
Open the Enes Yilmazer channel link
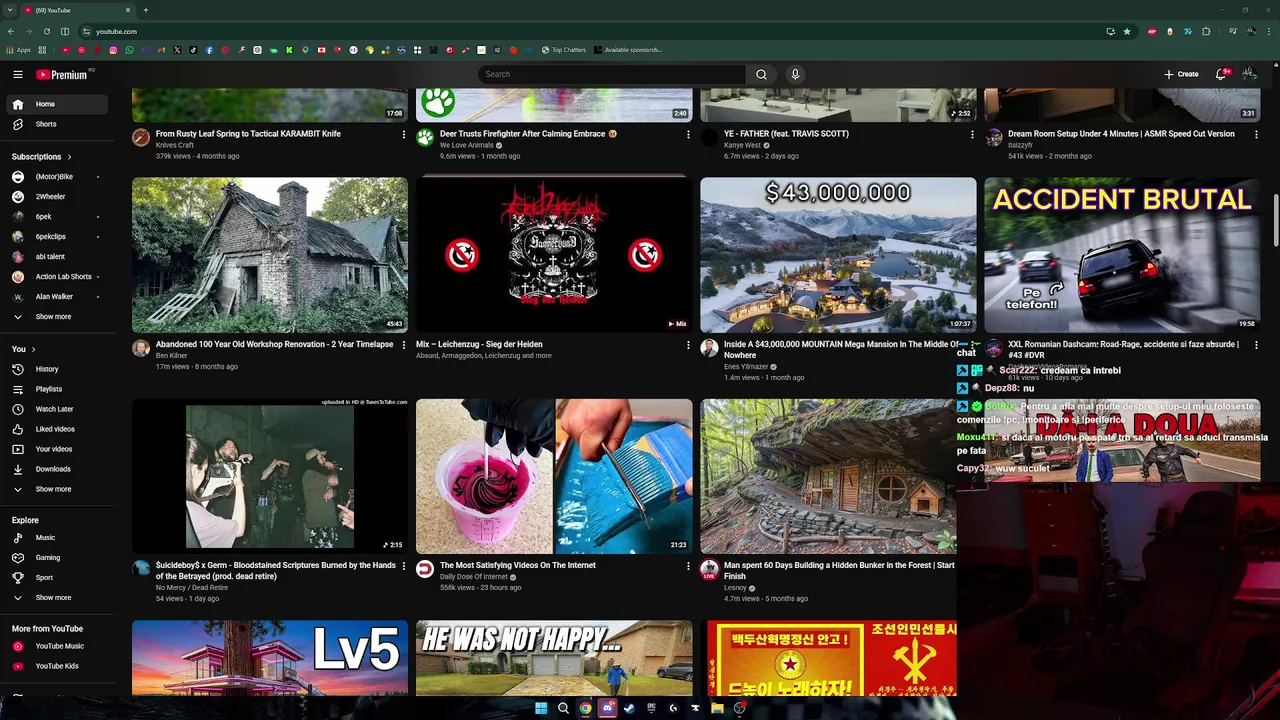pyautogui.click(x=746, y=367)
